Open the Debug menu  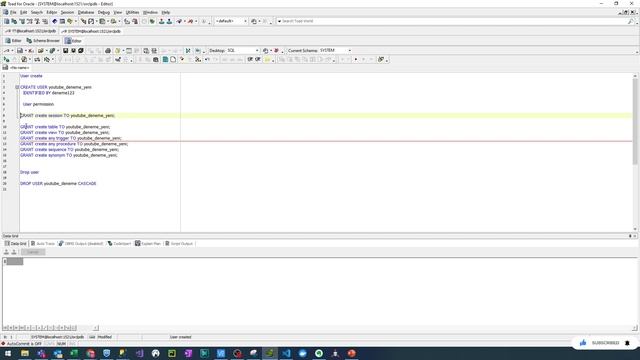tap(104, 13)
